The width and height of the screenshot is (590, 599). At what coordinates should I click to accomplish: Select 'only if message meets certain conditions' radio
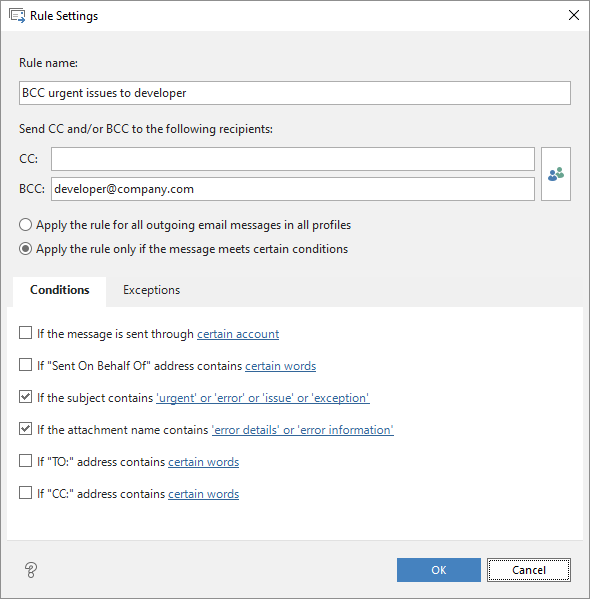[x=26, y=249]
